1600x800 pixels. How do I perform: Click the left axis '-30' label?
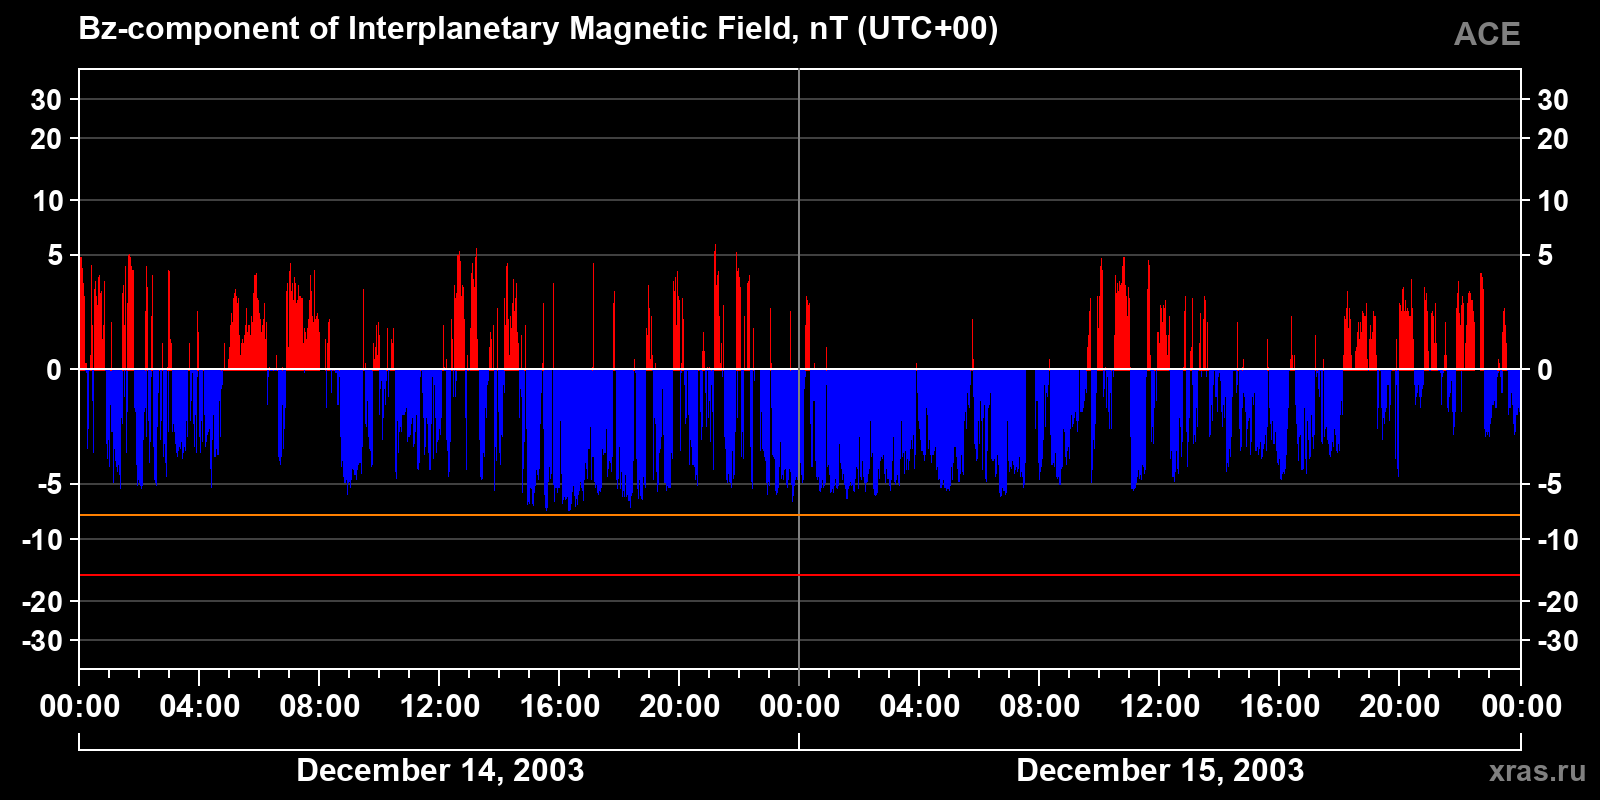tap(43, 641)
